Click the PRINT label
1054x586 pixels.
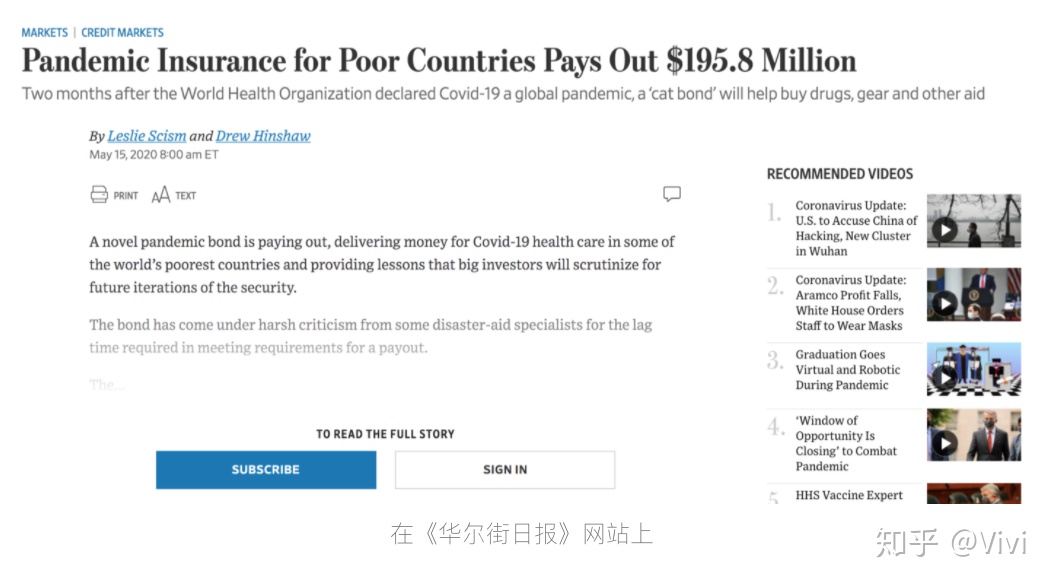click(x=126, y=196)
